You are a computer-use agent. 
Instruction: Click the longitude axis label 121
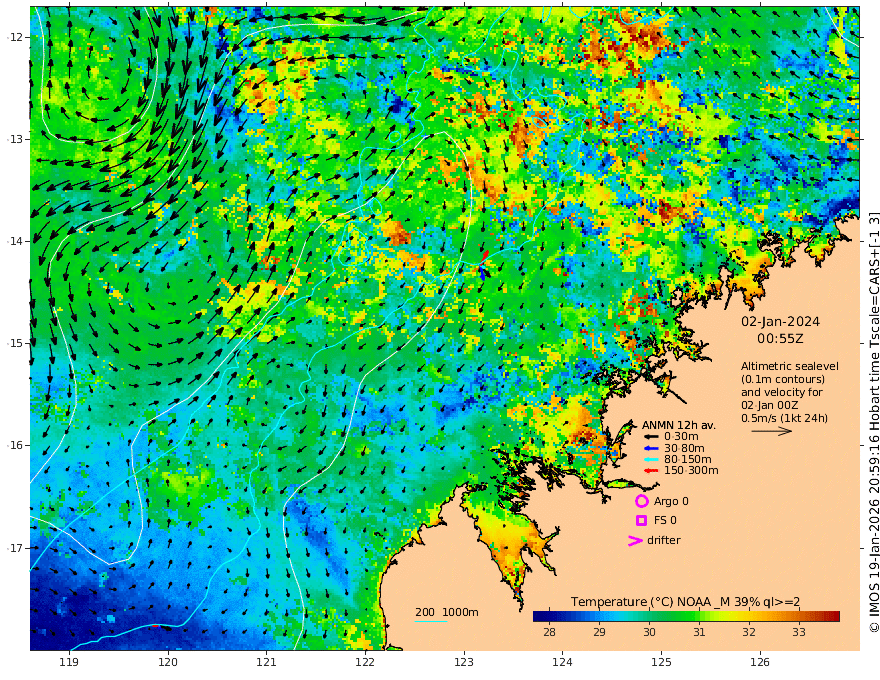coord(267,663)
